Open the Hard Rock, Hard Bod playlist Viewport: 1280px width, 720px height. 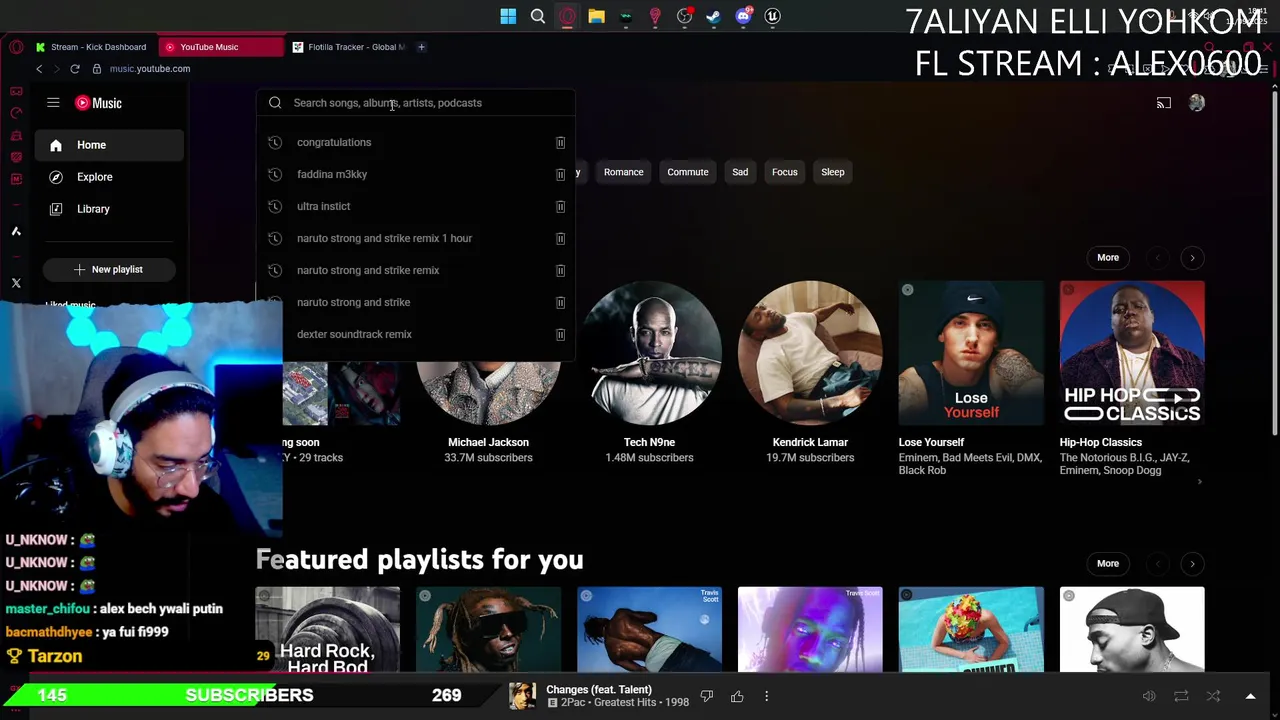[327, 630]
